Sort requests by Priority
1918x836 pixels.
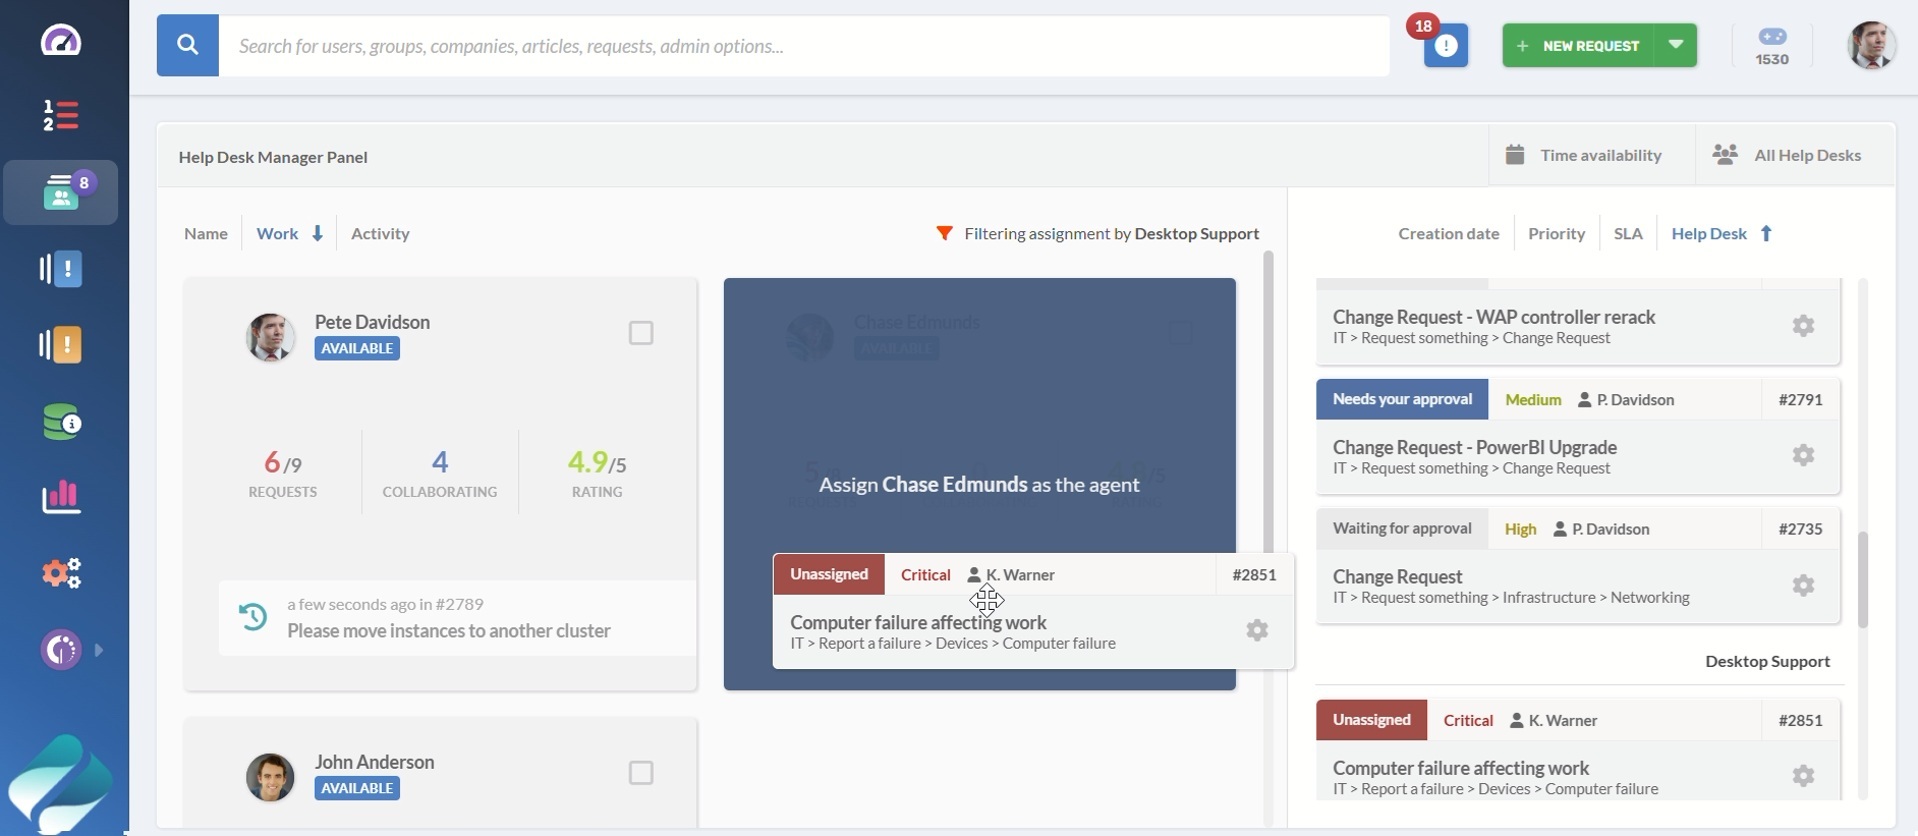point(1556,233)
